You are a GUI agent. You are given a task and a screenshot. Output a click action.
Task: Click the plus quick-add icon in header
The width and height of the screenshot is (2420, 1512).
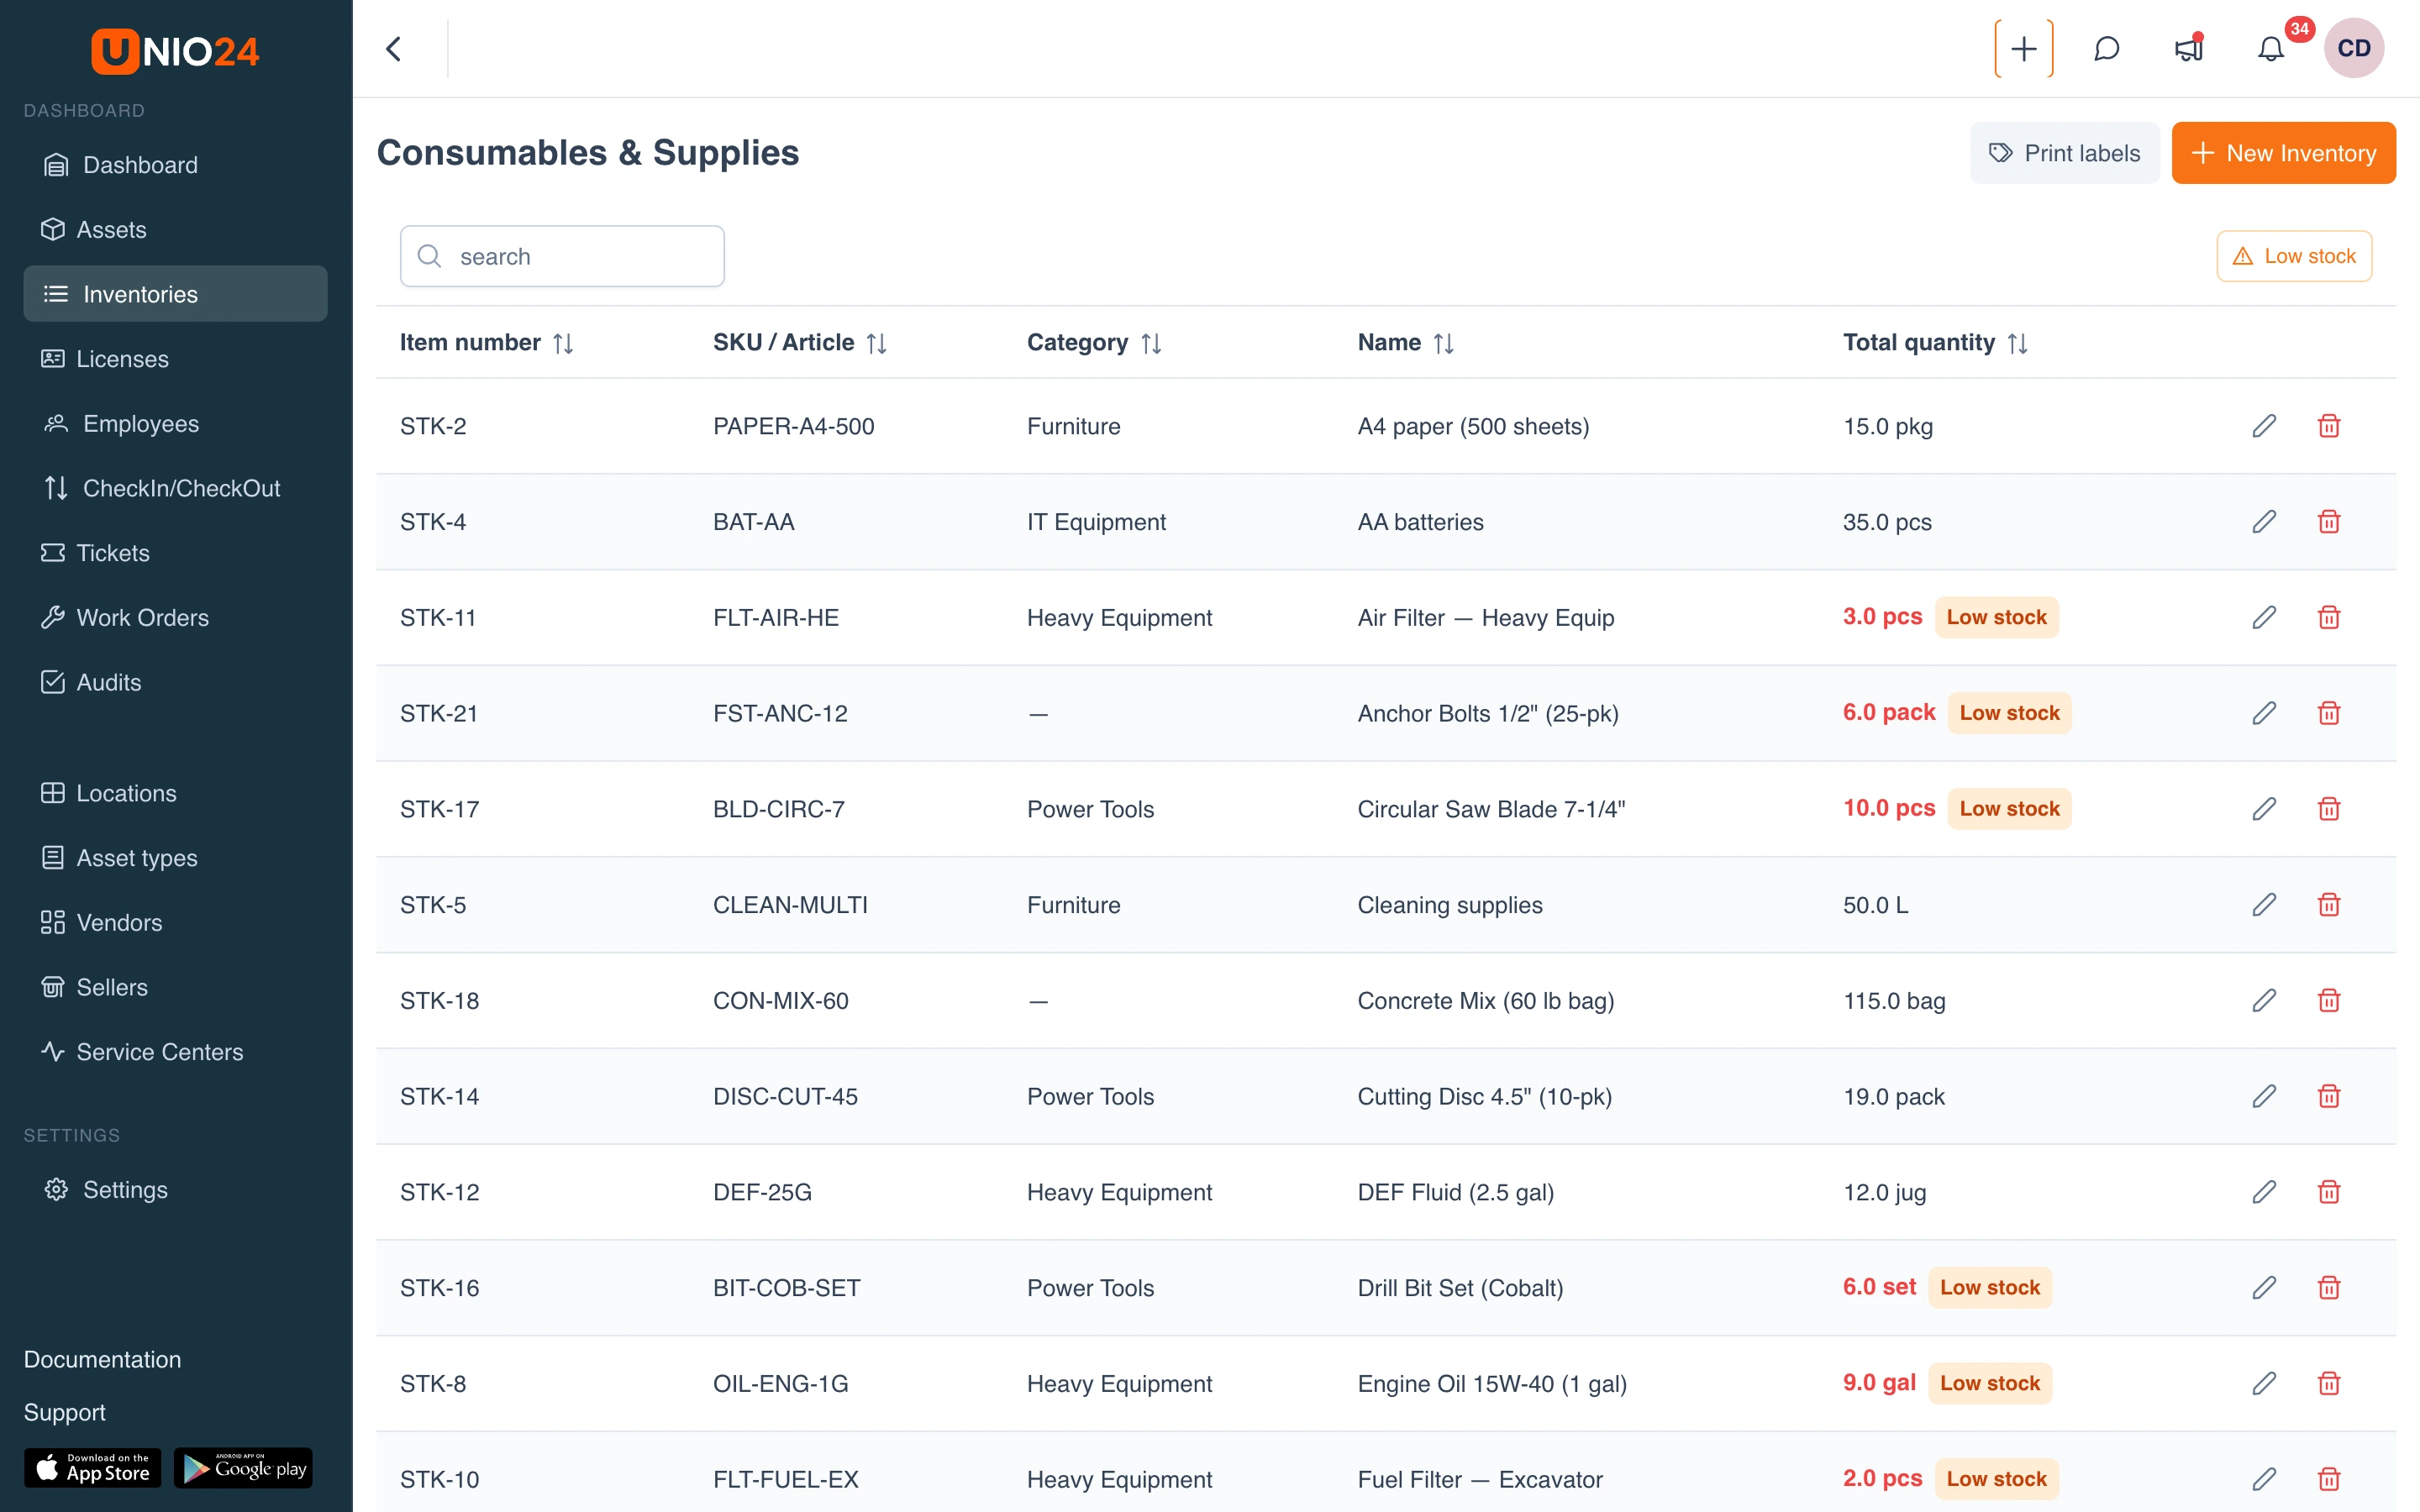pos(2024,49)
